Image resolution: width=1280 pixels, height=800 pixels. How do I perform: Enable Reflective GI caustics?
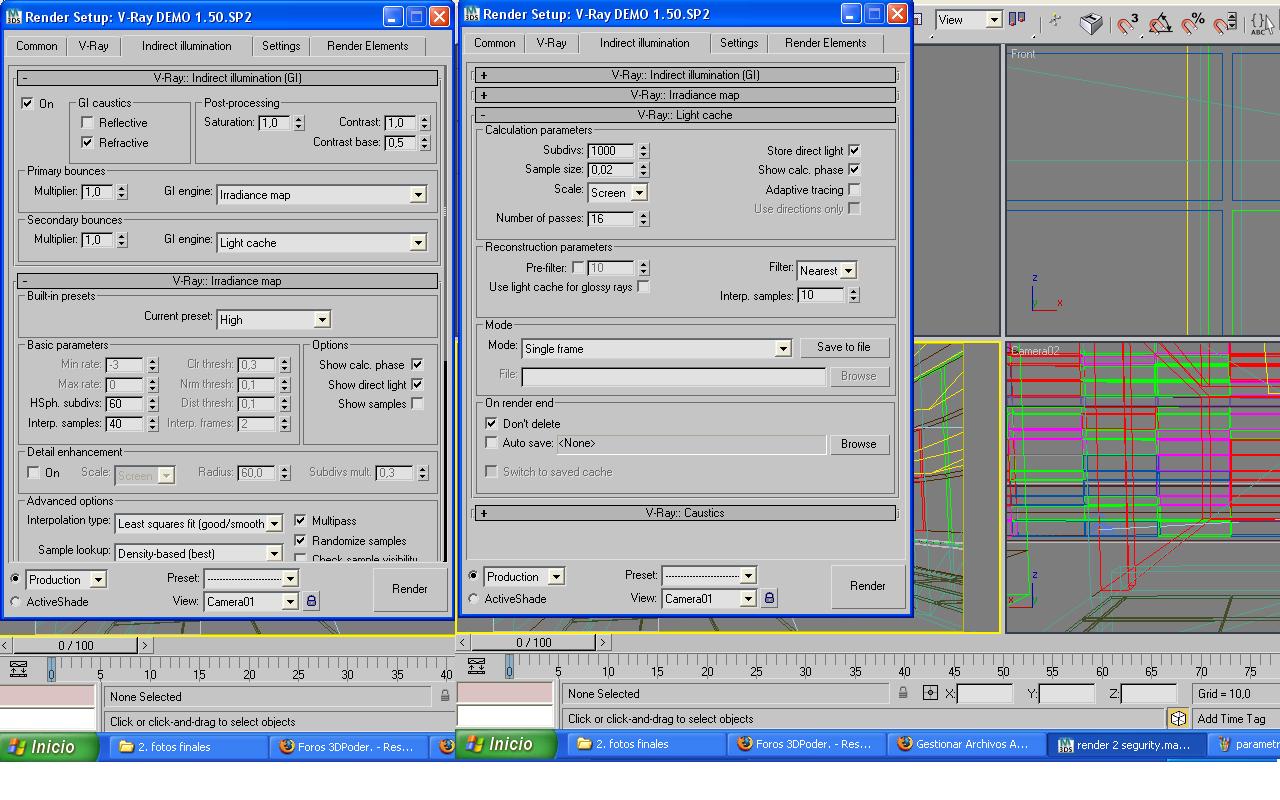(x=88, y=123)
